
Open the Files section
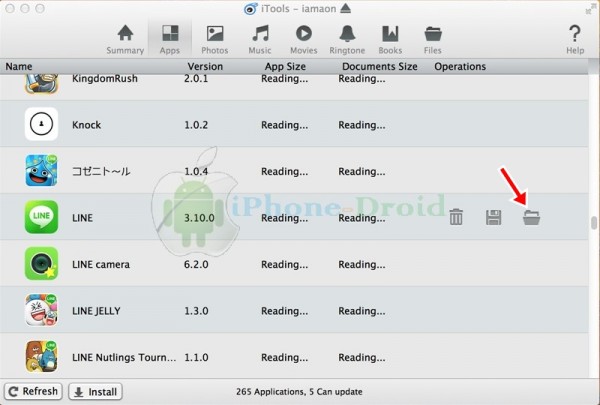[x=433, y=39]
